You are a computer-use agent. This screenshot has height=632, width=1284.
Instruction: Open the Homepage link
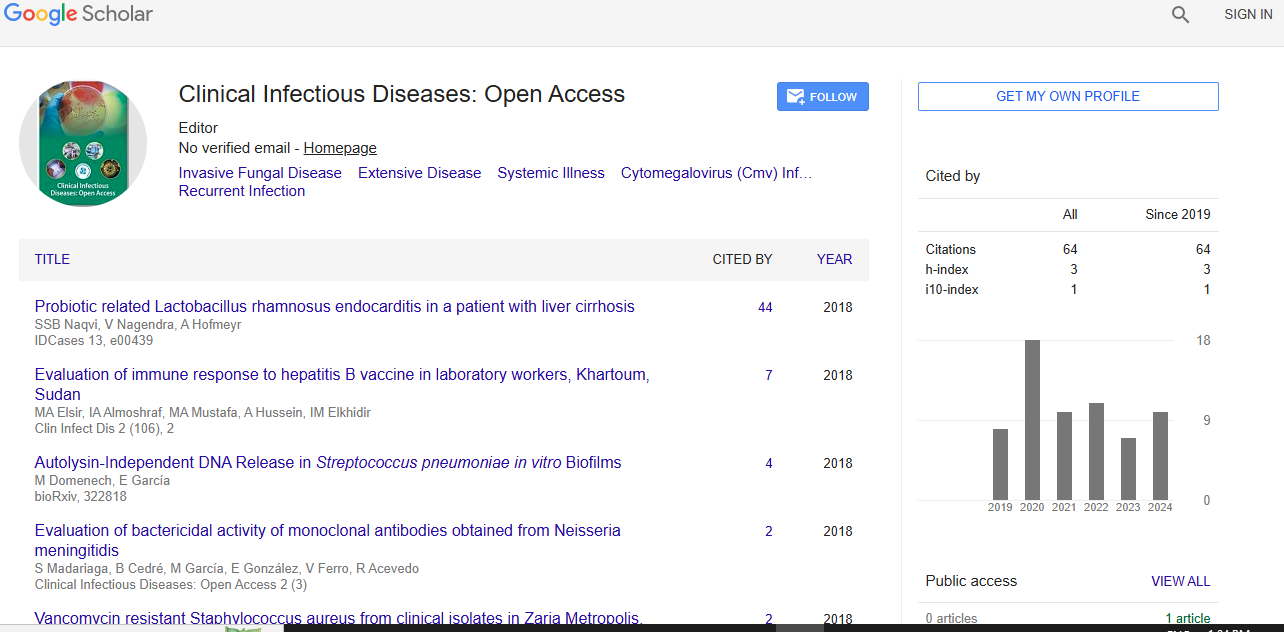click(x=340, y=148)
